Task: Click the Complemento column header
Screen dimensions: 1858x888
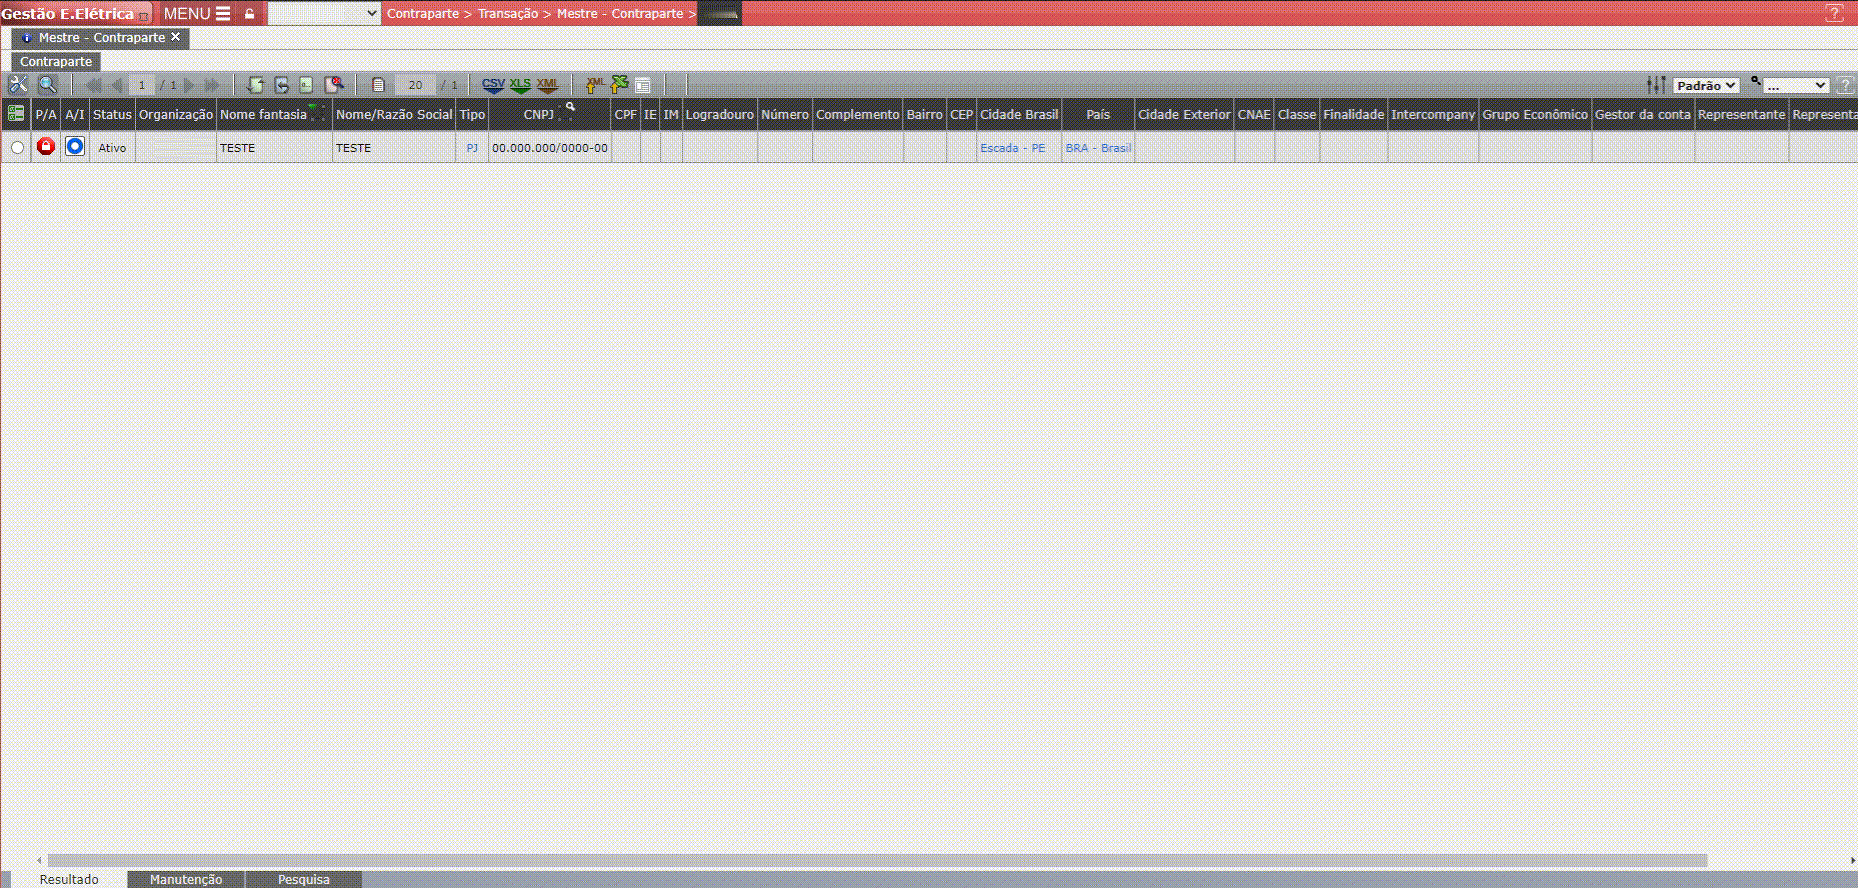Action: [x=857, y=115]
